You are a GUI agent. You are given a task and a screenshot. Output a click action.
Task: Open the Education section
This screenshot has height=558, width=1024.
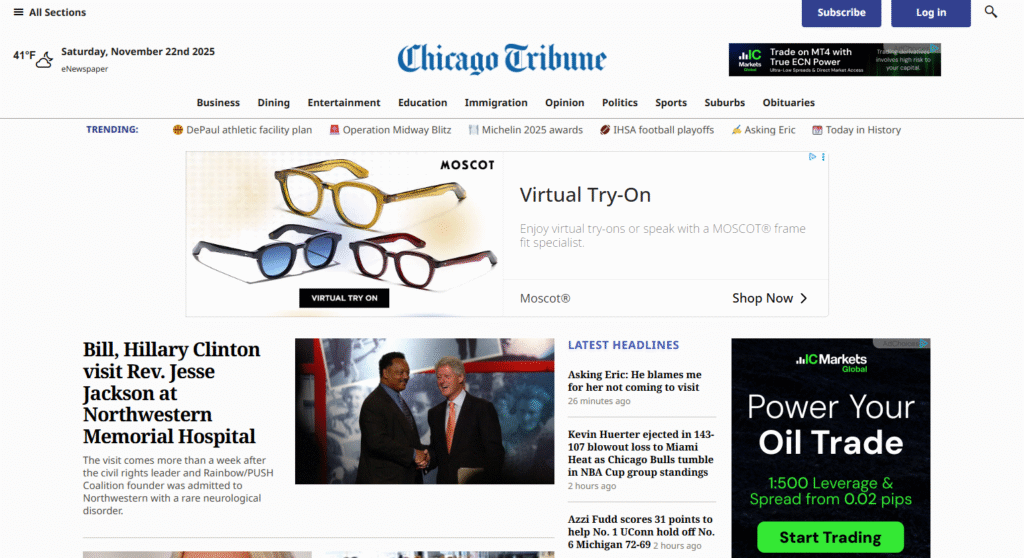pos(423,103)
